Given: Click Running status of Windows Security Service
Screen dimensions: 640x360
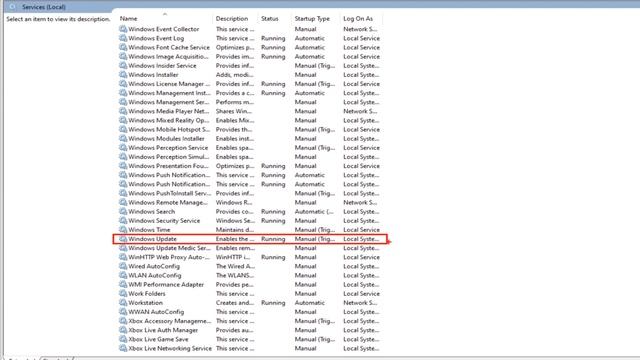Looking at the screenshot, I should pos(273,220).
